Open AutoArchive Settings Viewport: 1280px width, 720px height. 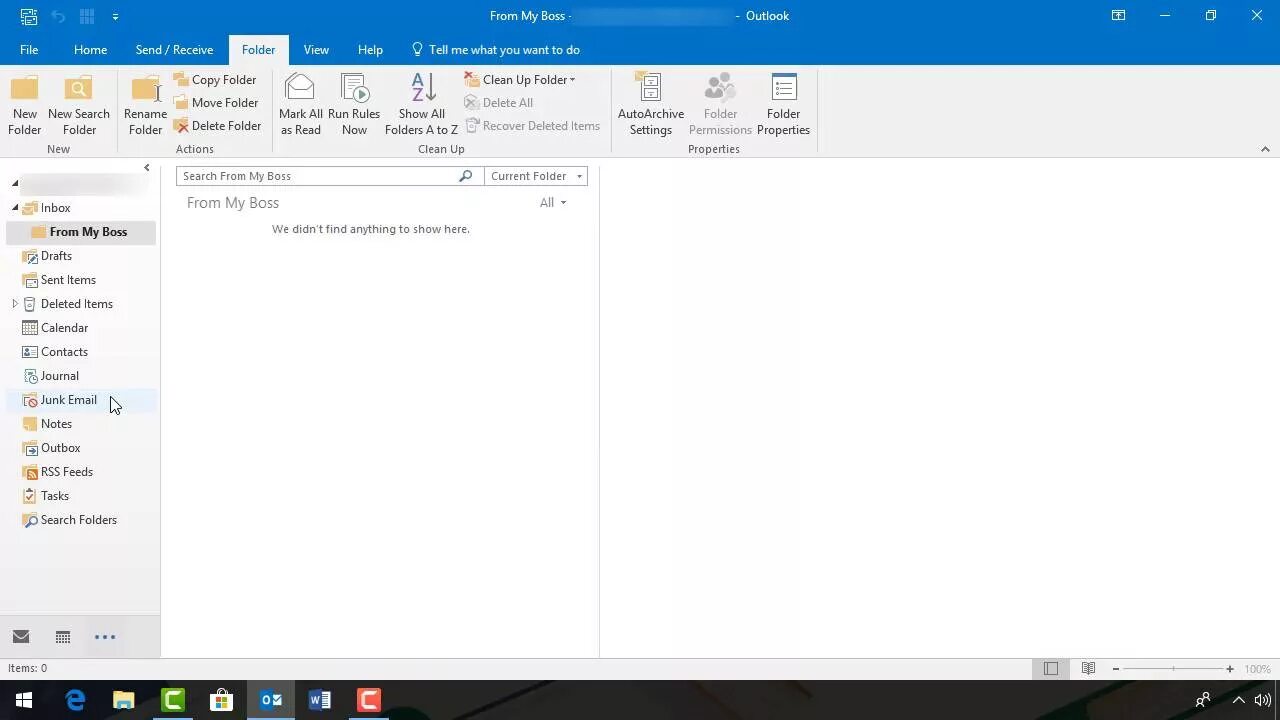[651, 104]
